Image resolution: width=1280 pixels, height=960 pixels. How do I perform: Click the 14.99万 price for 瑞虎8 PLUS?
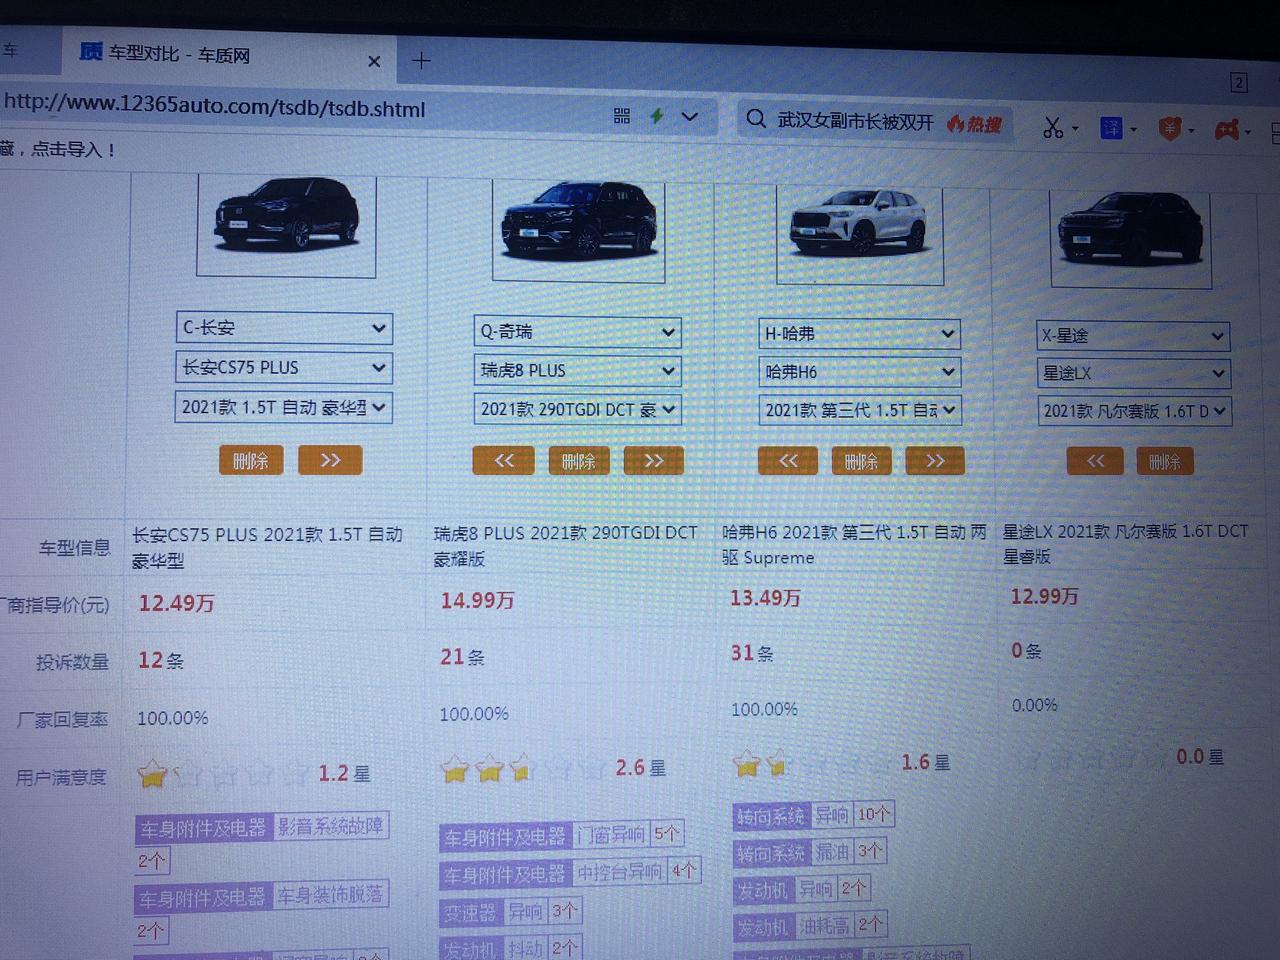(477, 600)
